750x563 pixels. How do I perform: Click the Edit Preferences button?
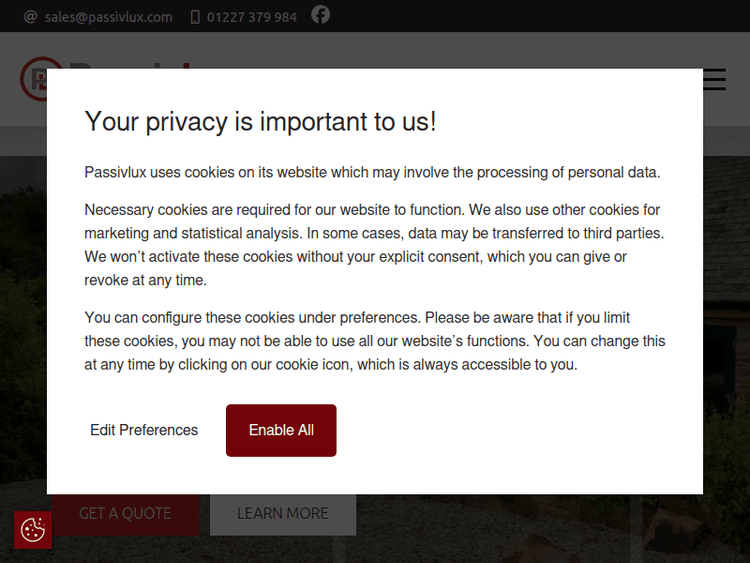(x=144, y=430)
